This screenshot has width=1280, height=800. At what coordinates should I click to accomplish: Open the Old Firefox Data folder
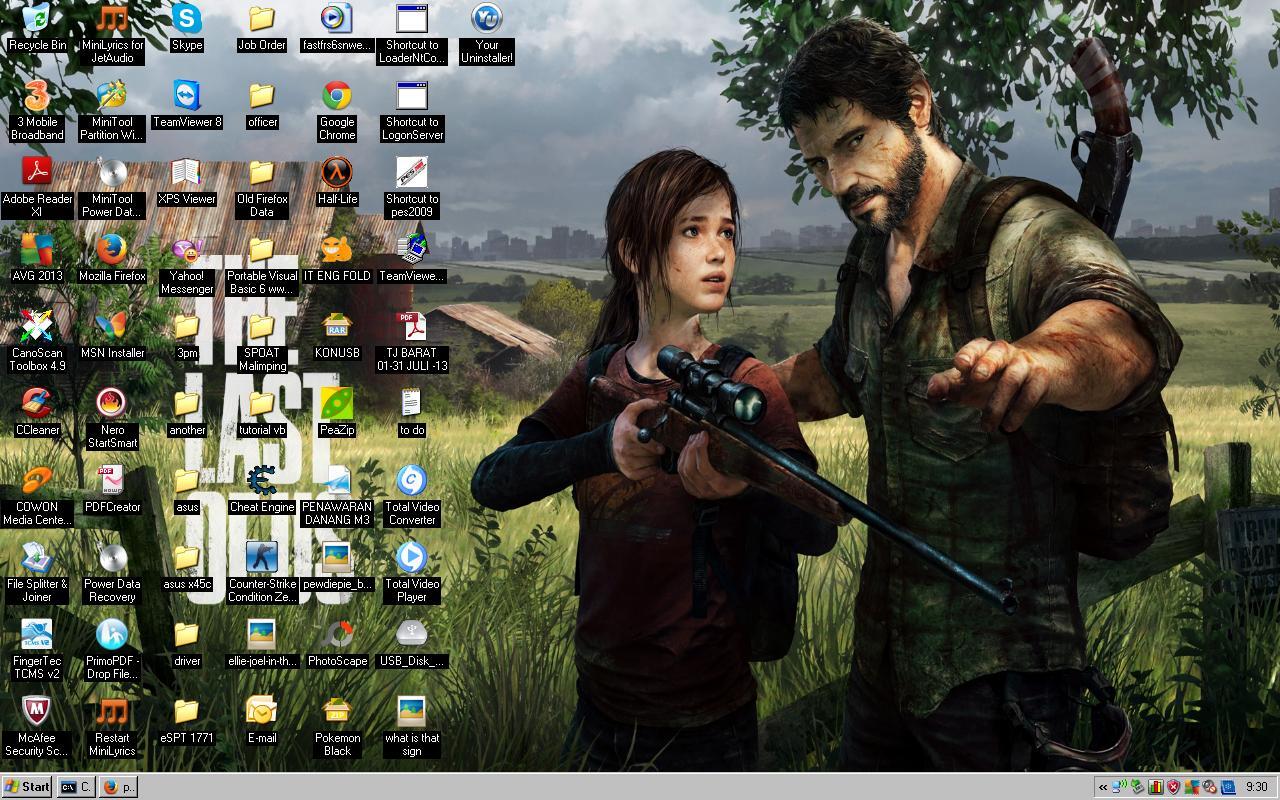pos(262,172)
